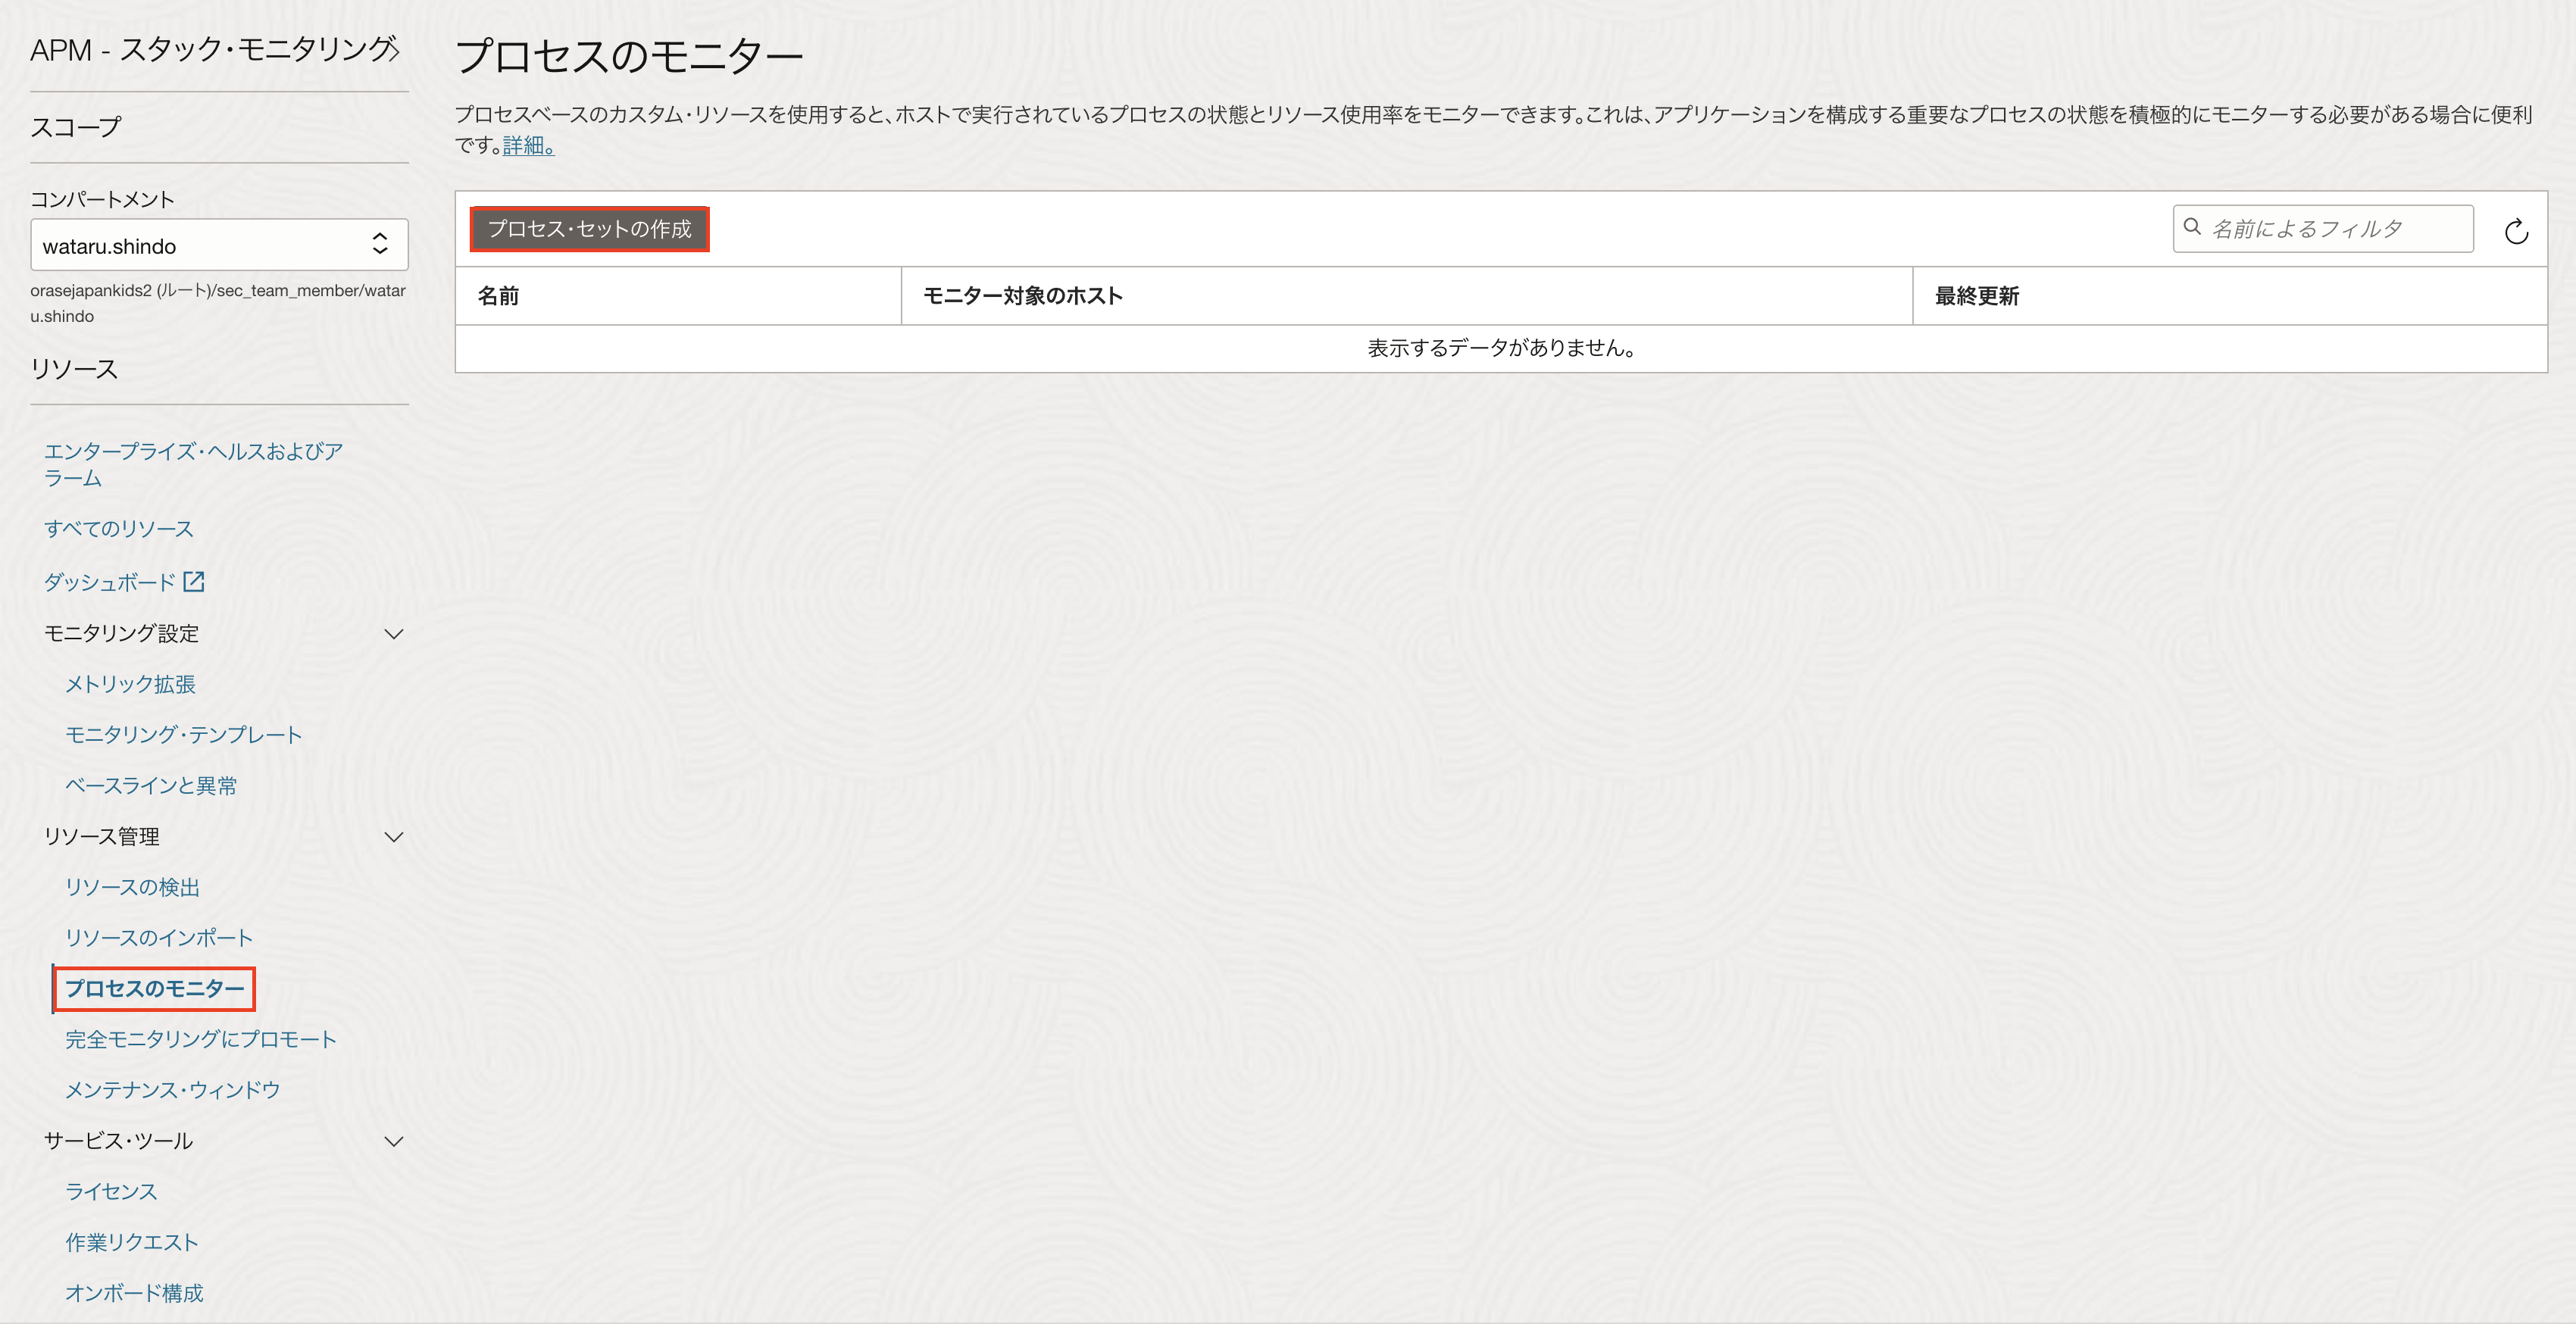Click the external-link icon next to ダッシュボード
The width and height of the screenshot is (2576, 1324).
click(194, 581)
